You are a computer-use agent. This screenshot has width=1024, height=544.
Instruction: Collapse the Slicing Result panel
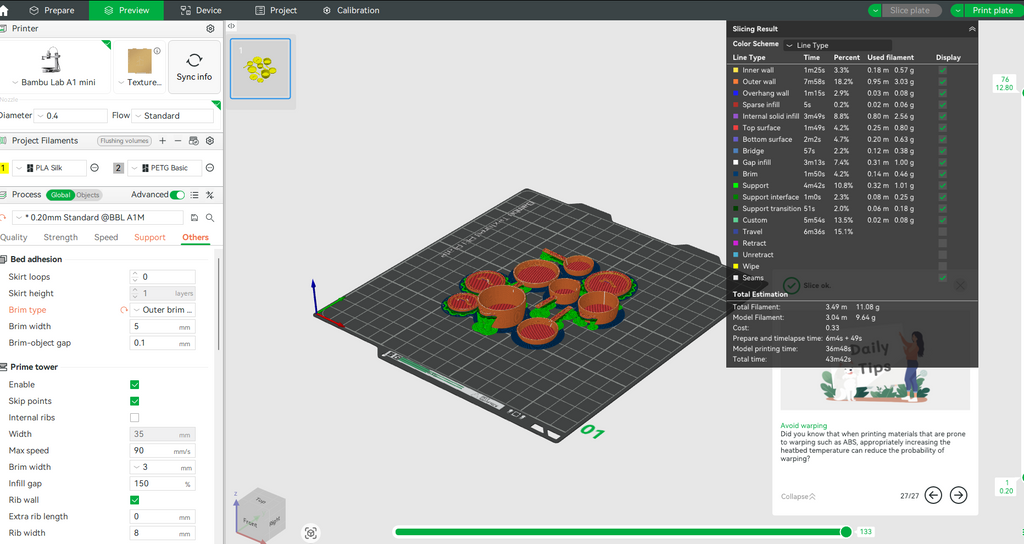pyautogui.click(x=971, y=29)
